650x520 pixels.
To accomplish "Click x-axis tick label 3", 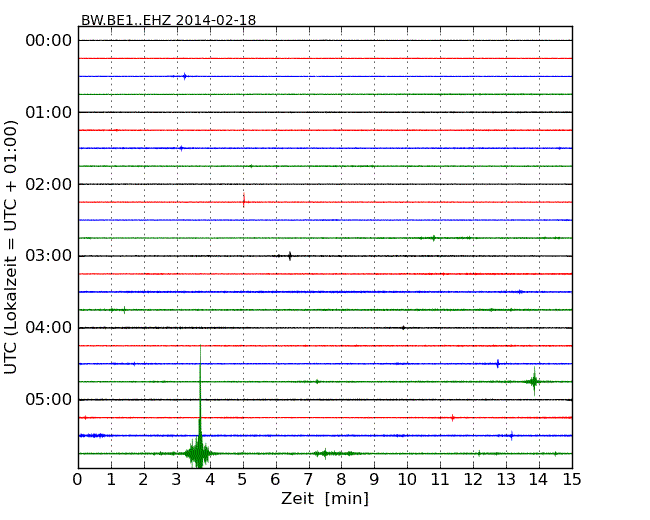I will click(177, 479).
